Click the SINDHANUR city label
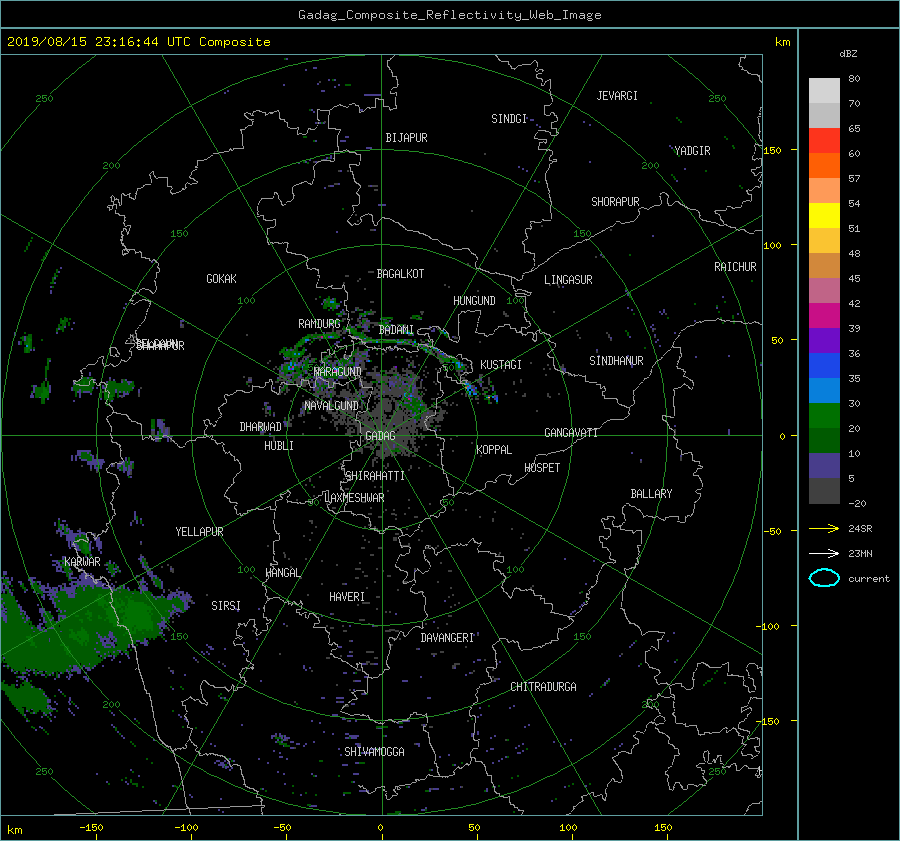 pyautogui.click(x=616, y=361)
